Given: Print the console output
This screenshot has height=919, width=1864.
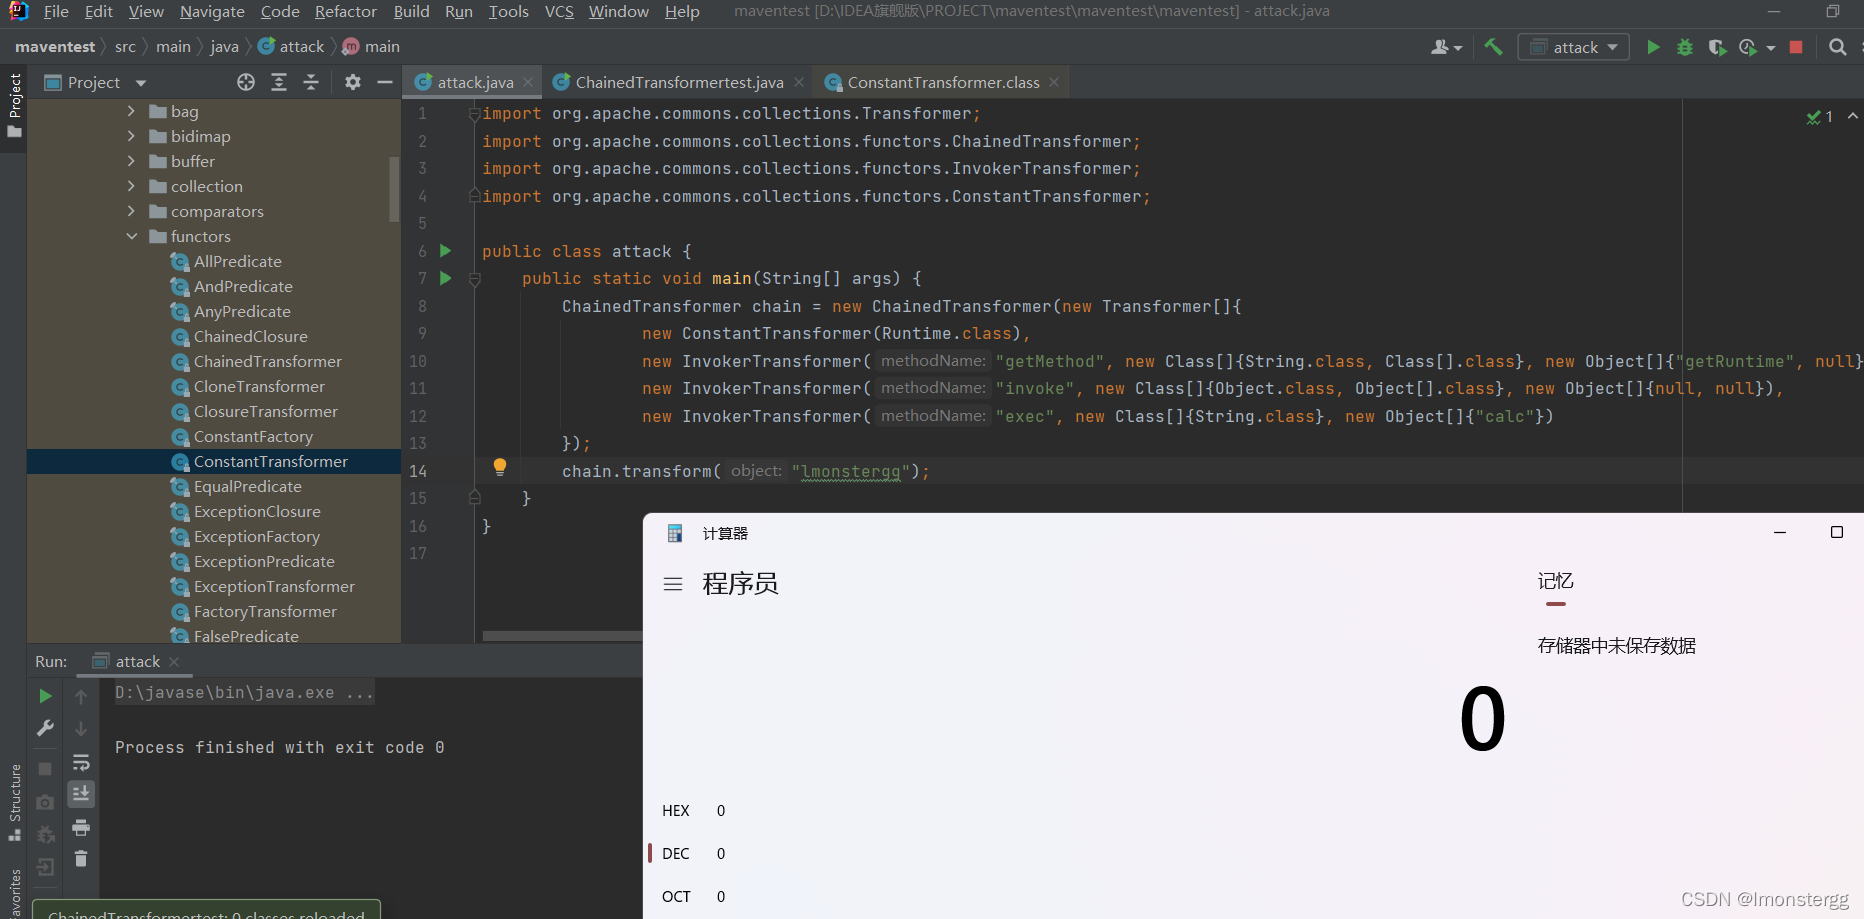Looking at the screenshot, I should pyautogui.click(x=81, y=827).
